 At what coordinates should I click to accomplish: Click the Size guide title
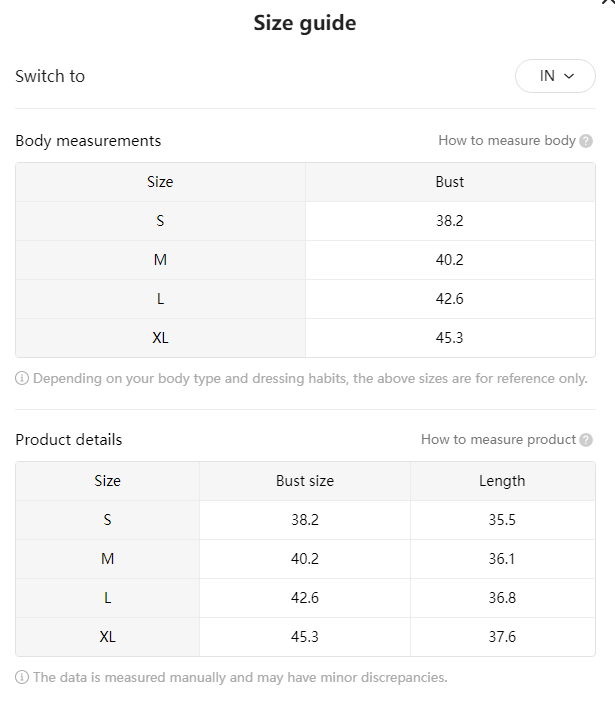[x=305, y=23]
